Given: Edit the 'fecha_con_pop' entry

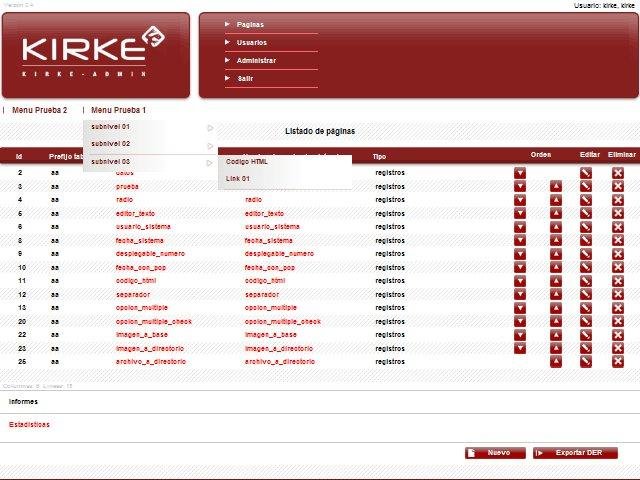Looking at the screenshot, I should point(586,267).
